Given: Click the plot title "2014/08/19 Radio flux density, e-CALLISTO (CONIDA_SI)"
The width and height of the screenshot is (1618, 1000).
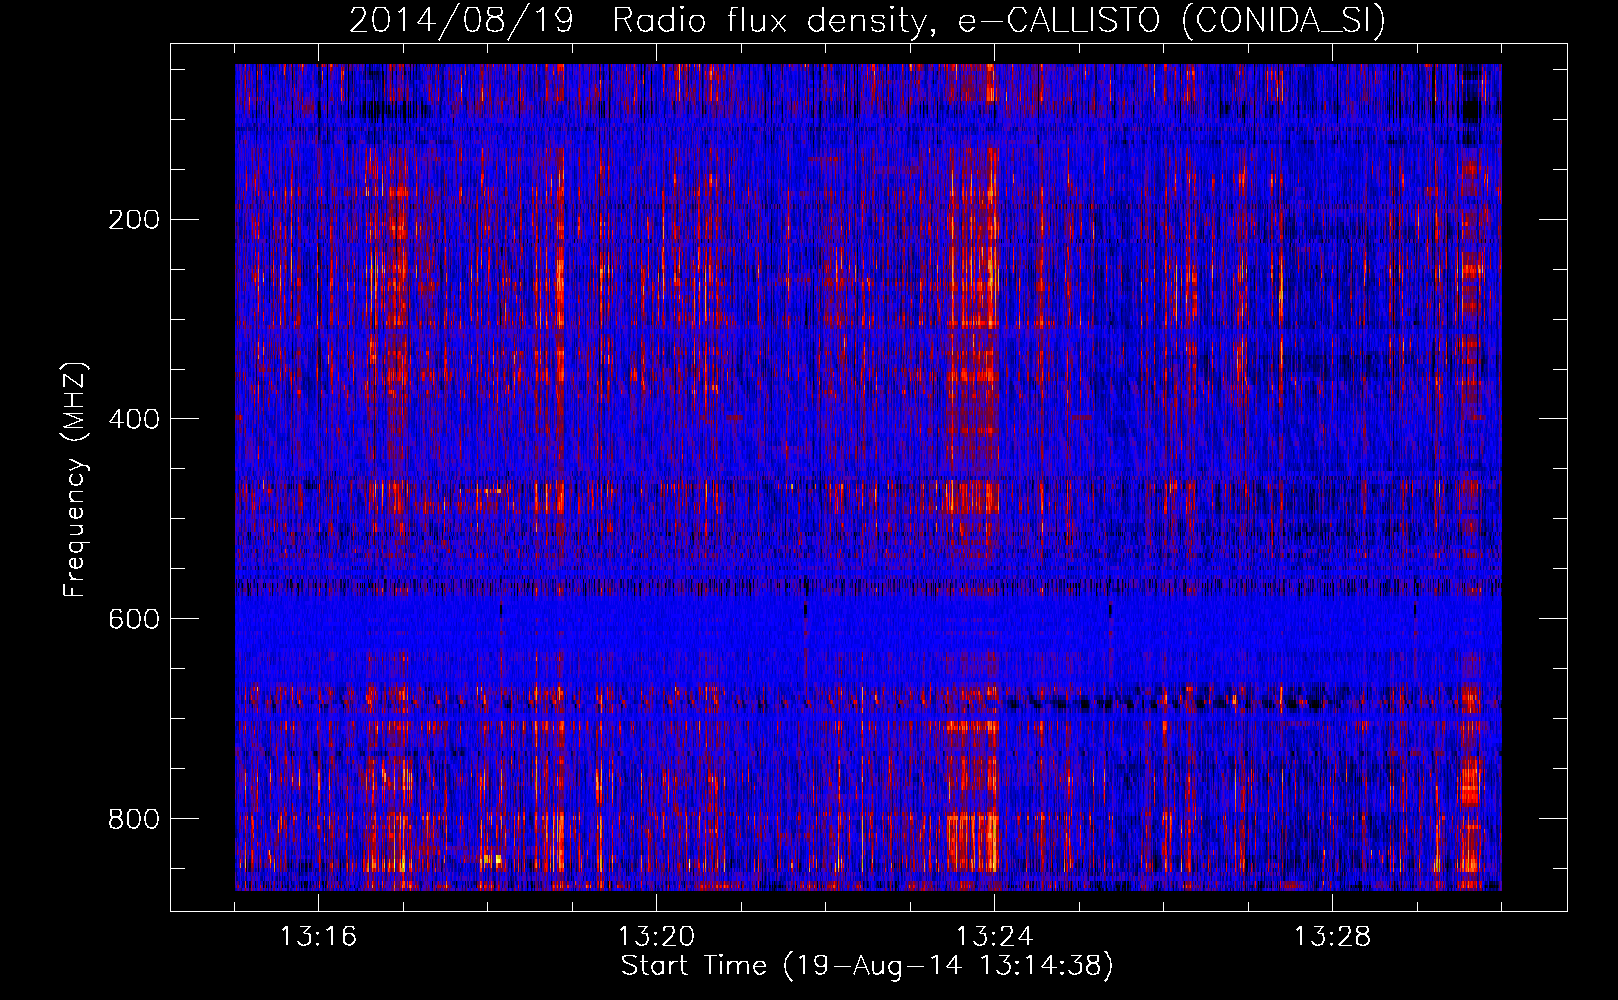Looking at the screenshot, I should [867, 21].
